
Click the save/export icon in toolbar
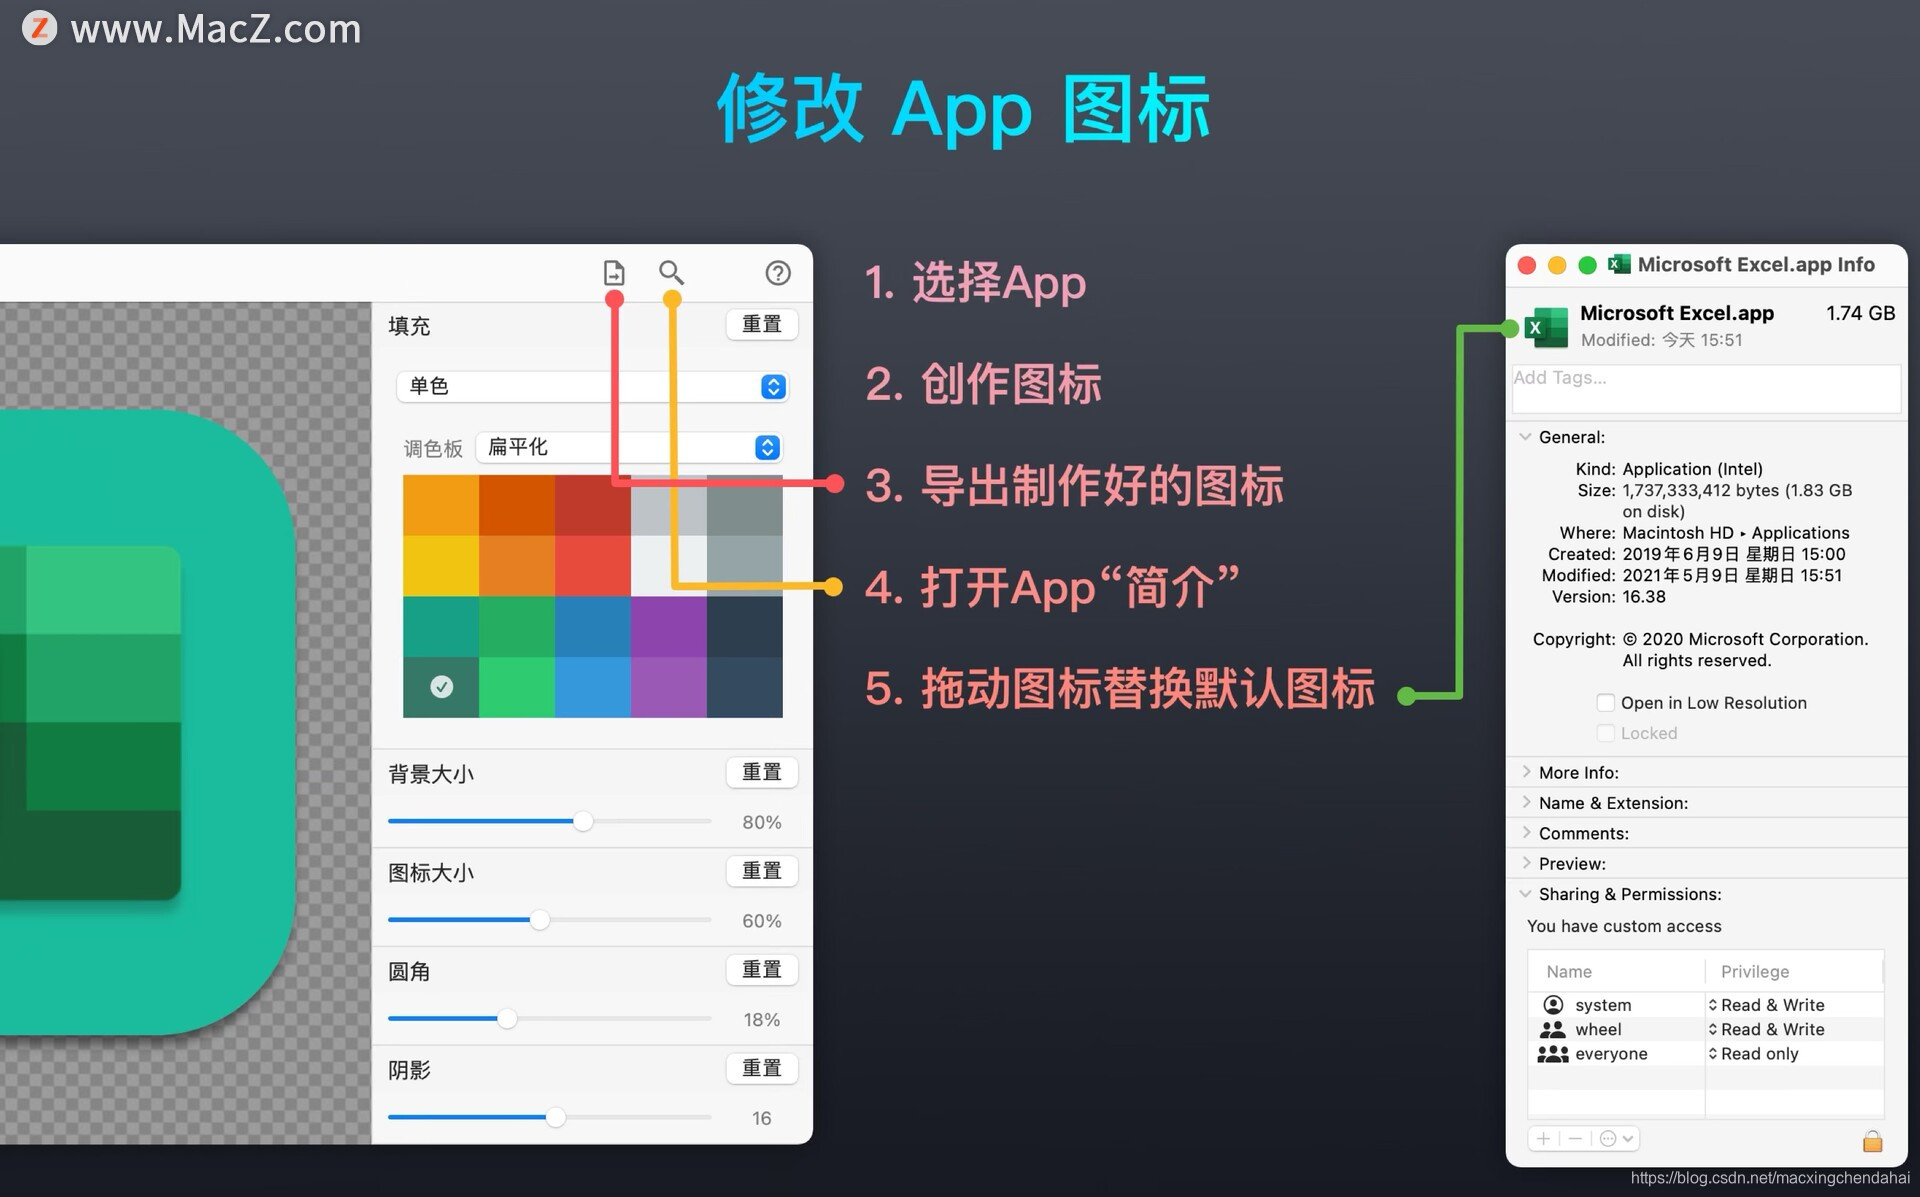tap(615, 273)
